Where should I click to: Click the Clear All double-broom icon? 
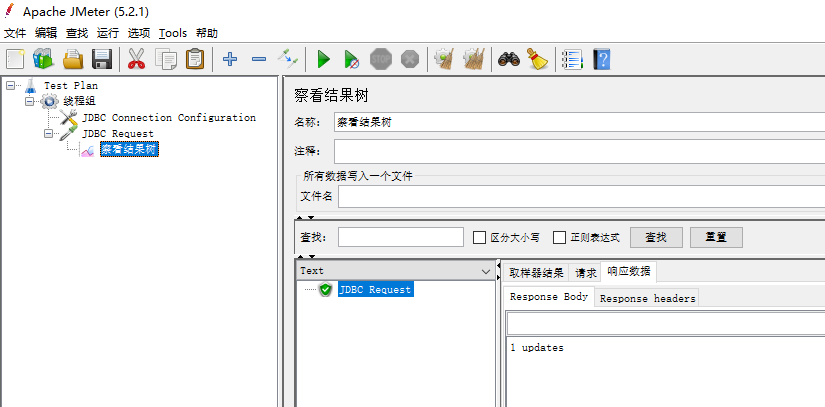pos(474,59)
